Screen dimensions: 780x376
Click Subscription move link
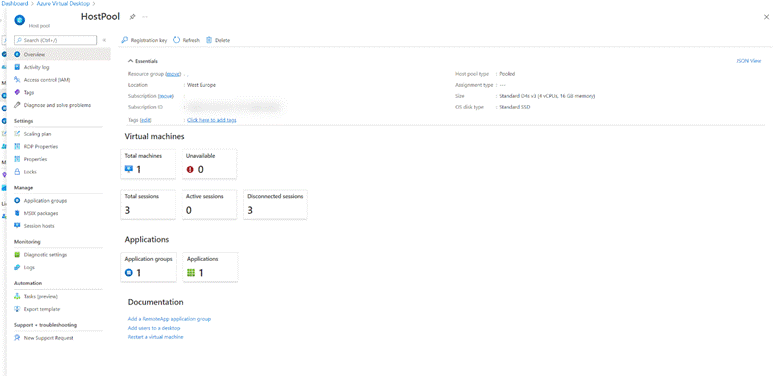coord(166,96)
